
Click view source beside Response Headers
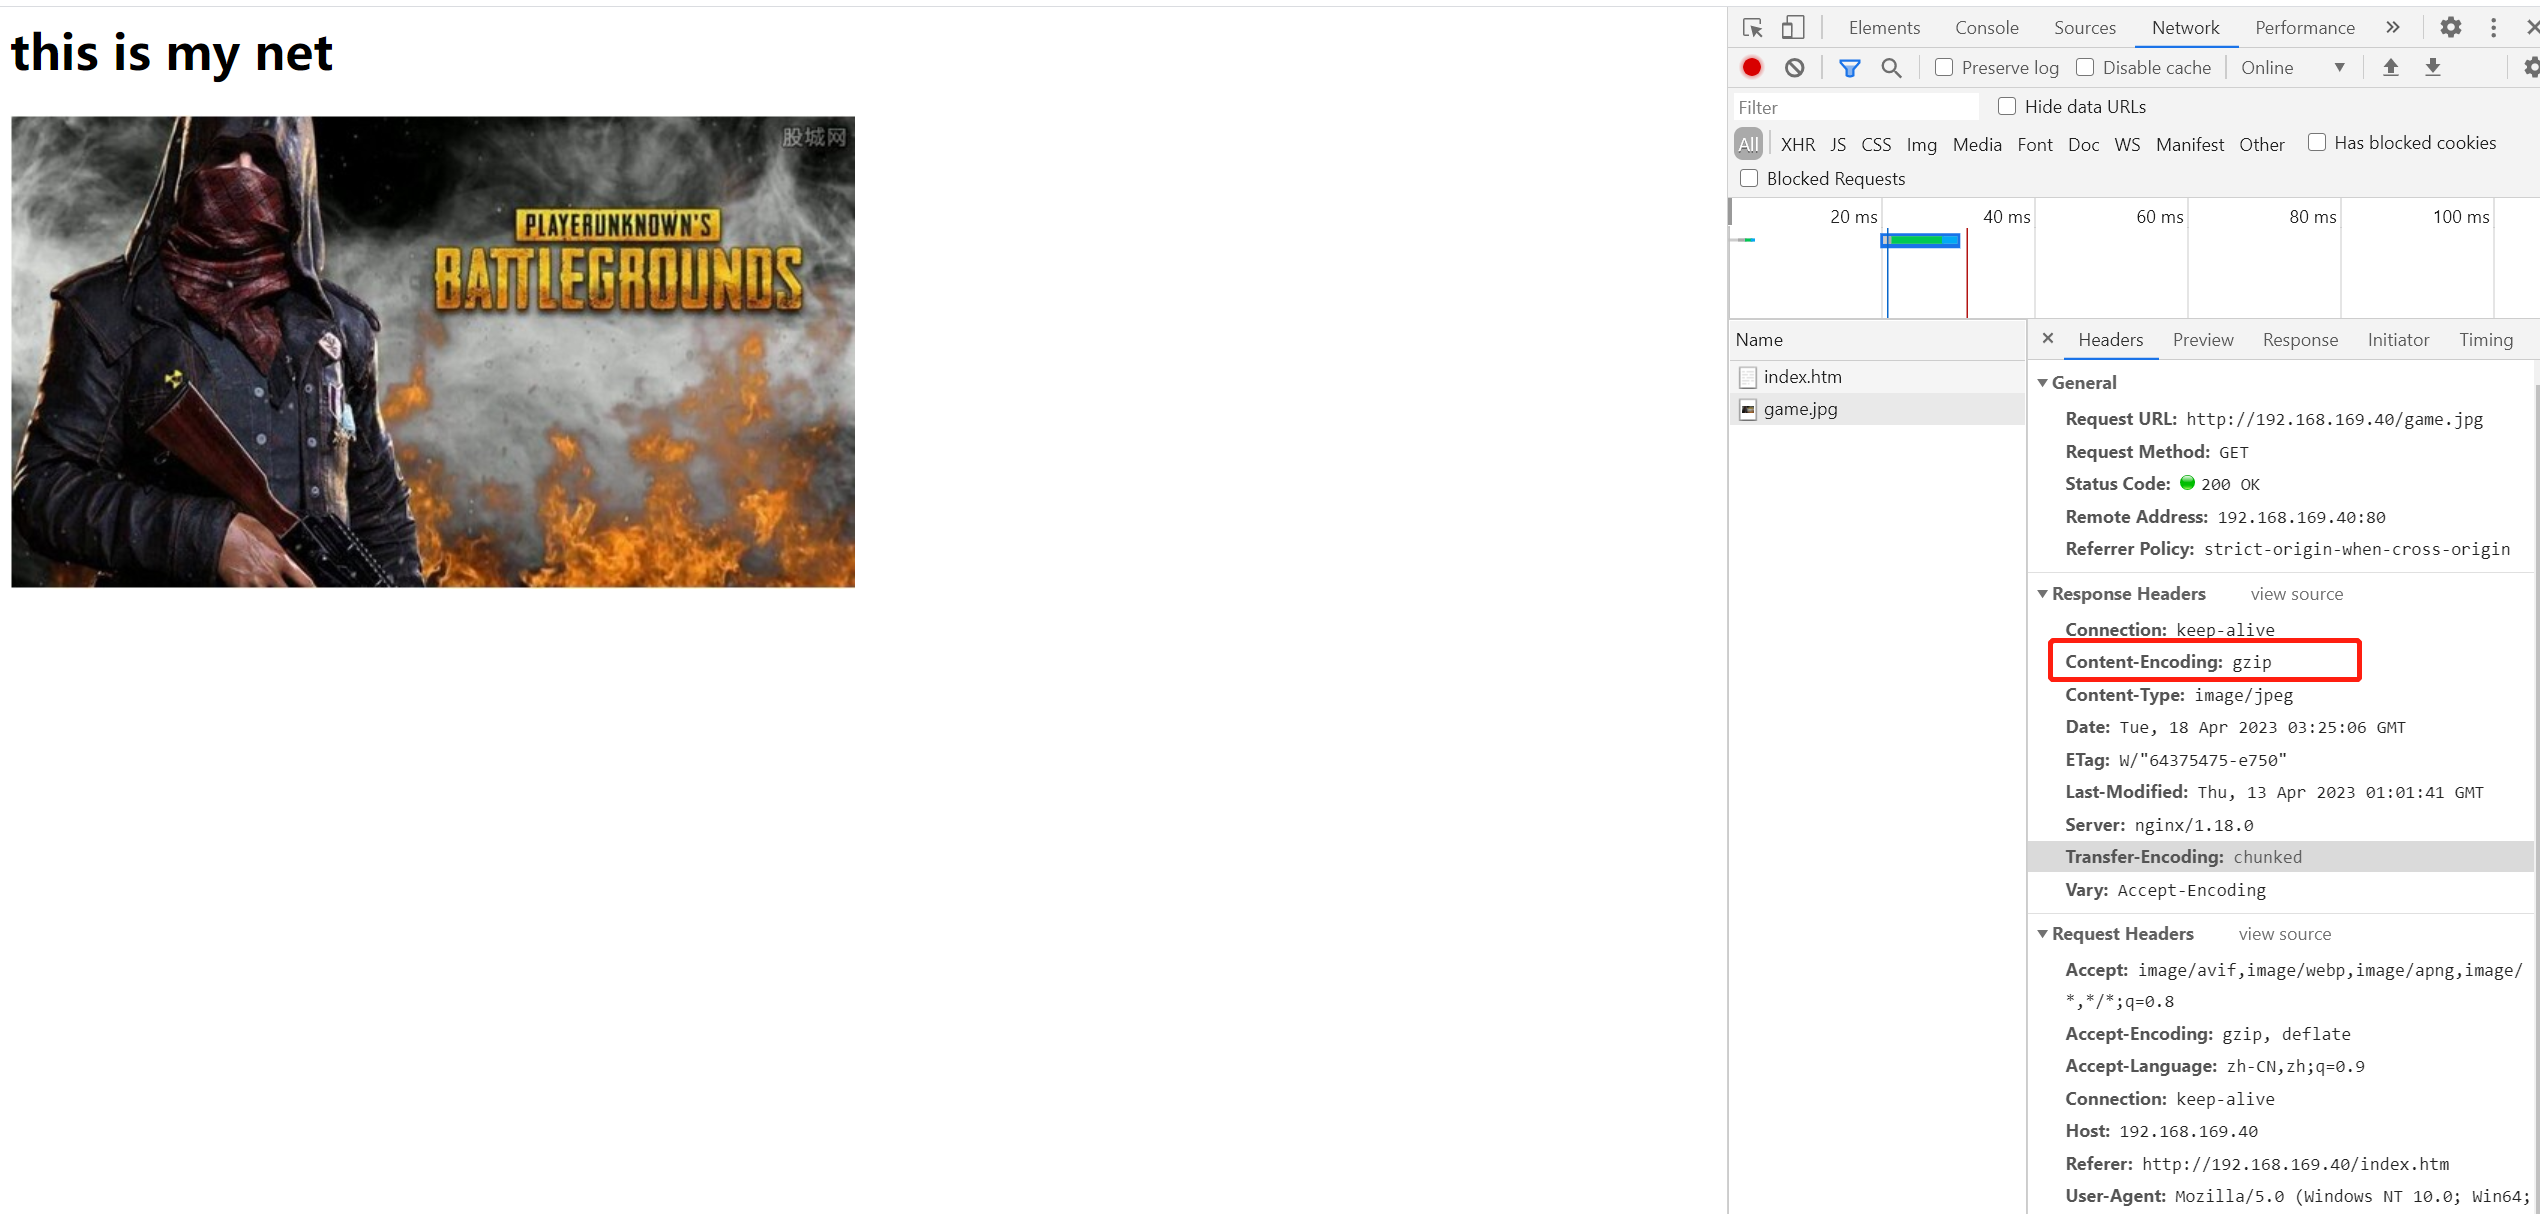pyautogui.click(x=2296, y=594)
